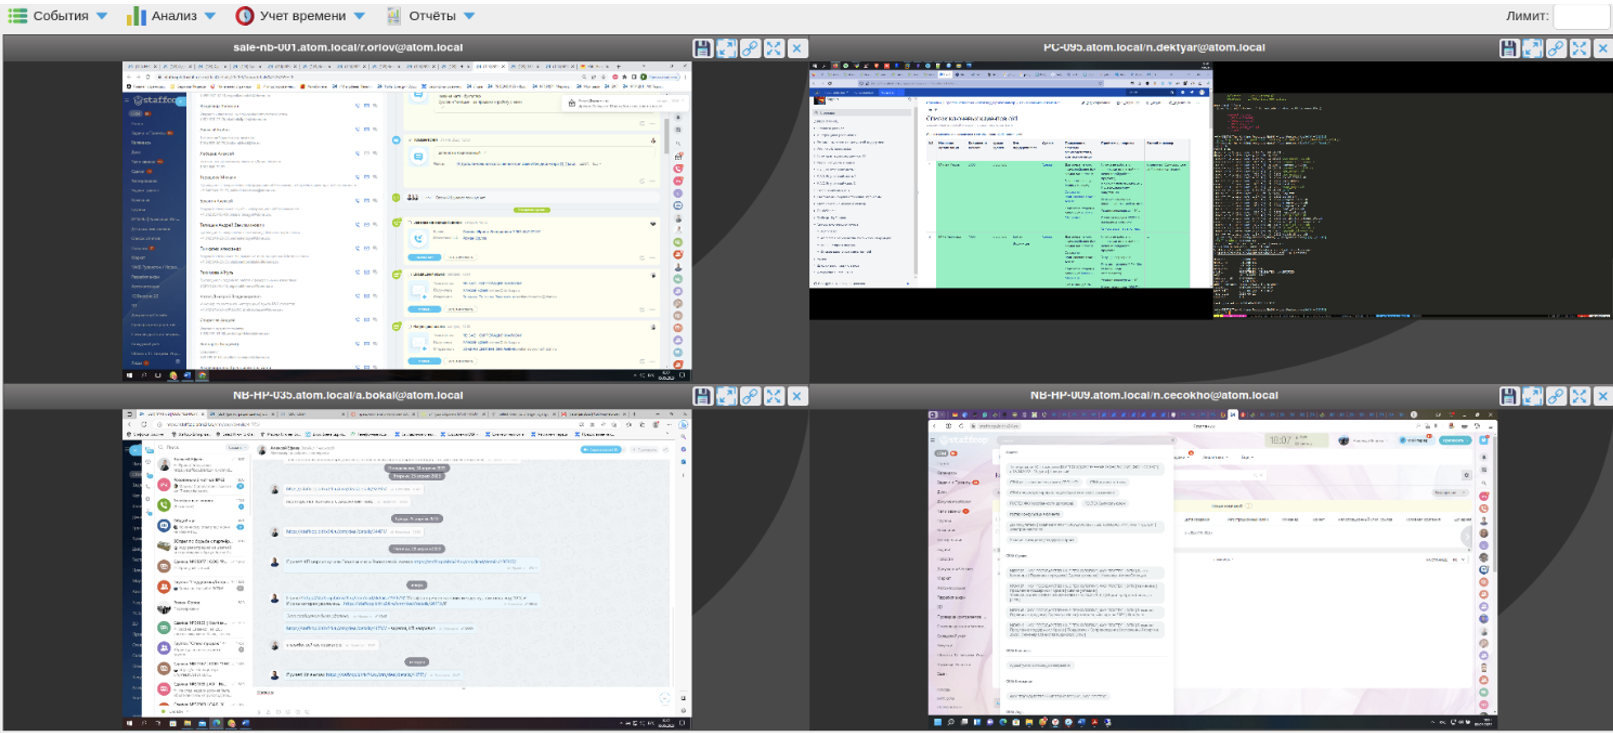Toggle fit-to-window for the r.orlov panel
The image size is (1613, 733).
[727, 48]
